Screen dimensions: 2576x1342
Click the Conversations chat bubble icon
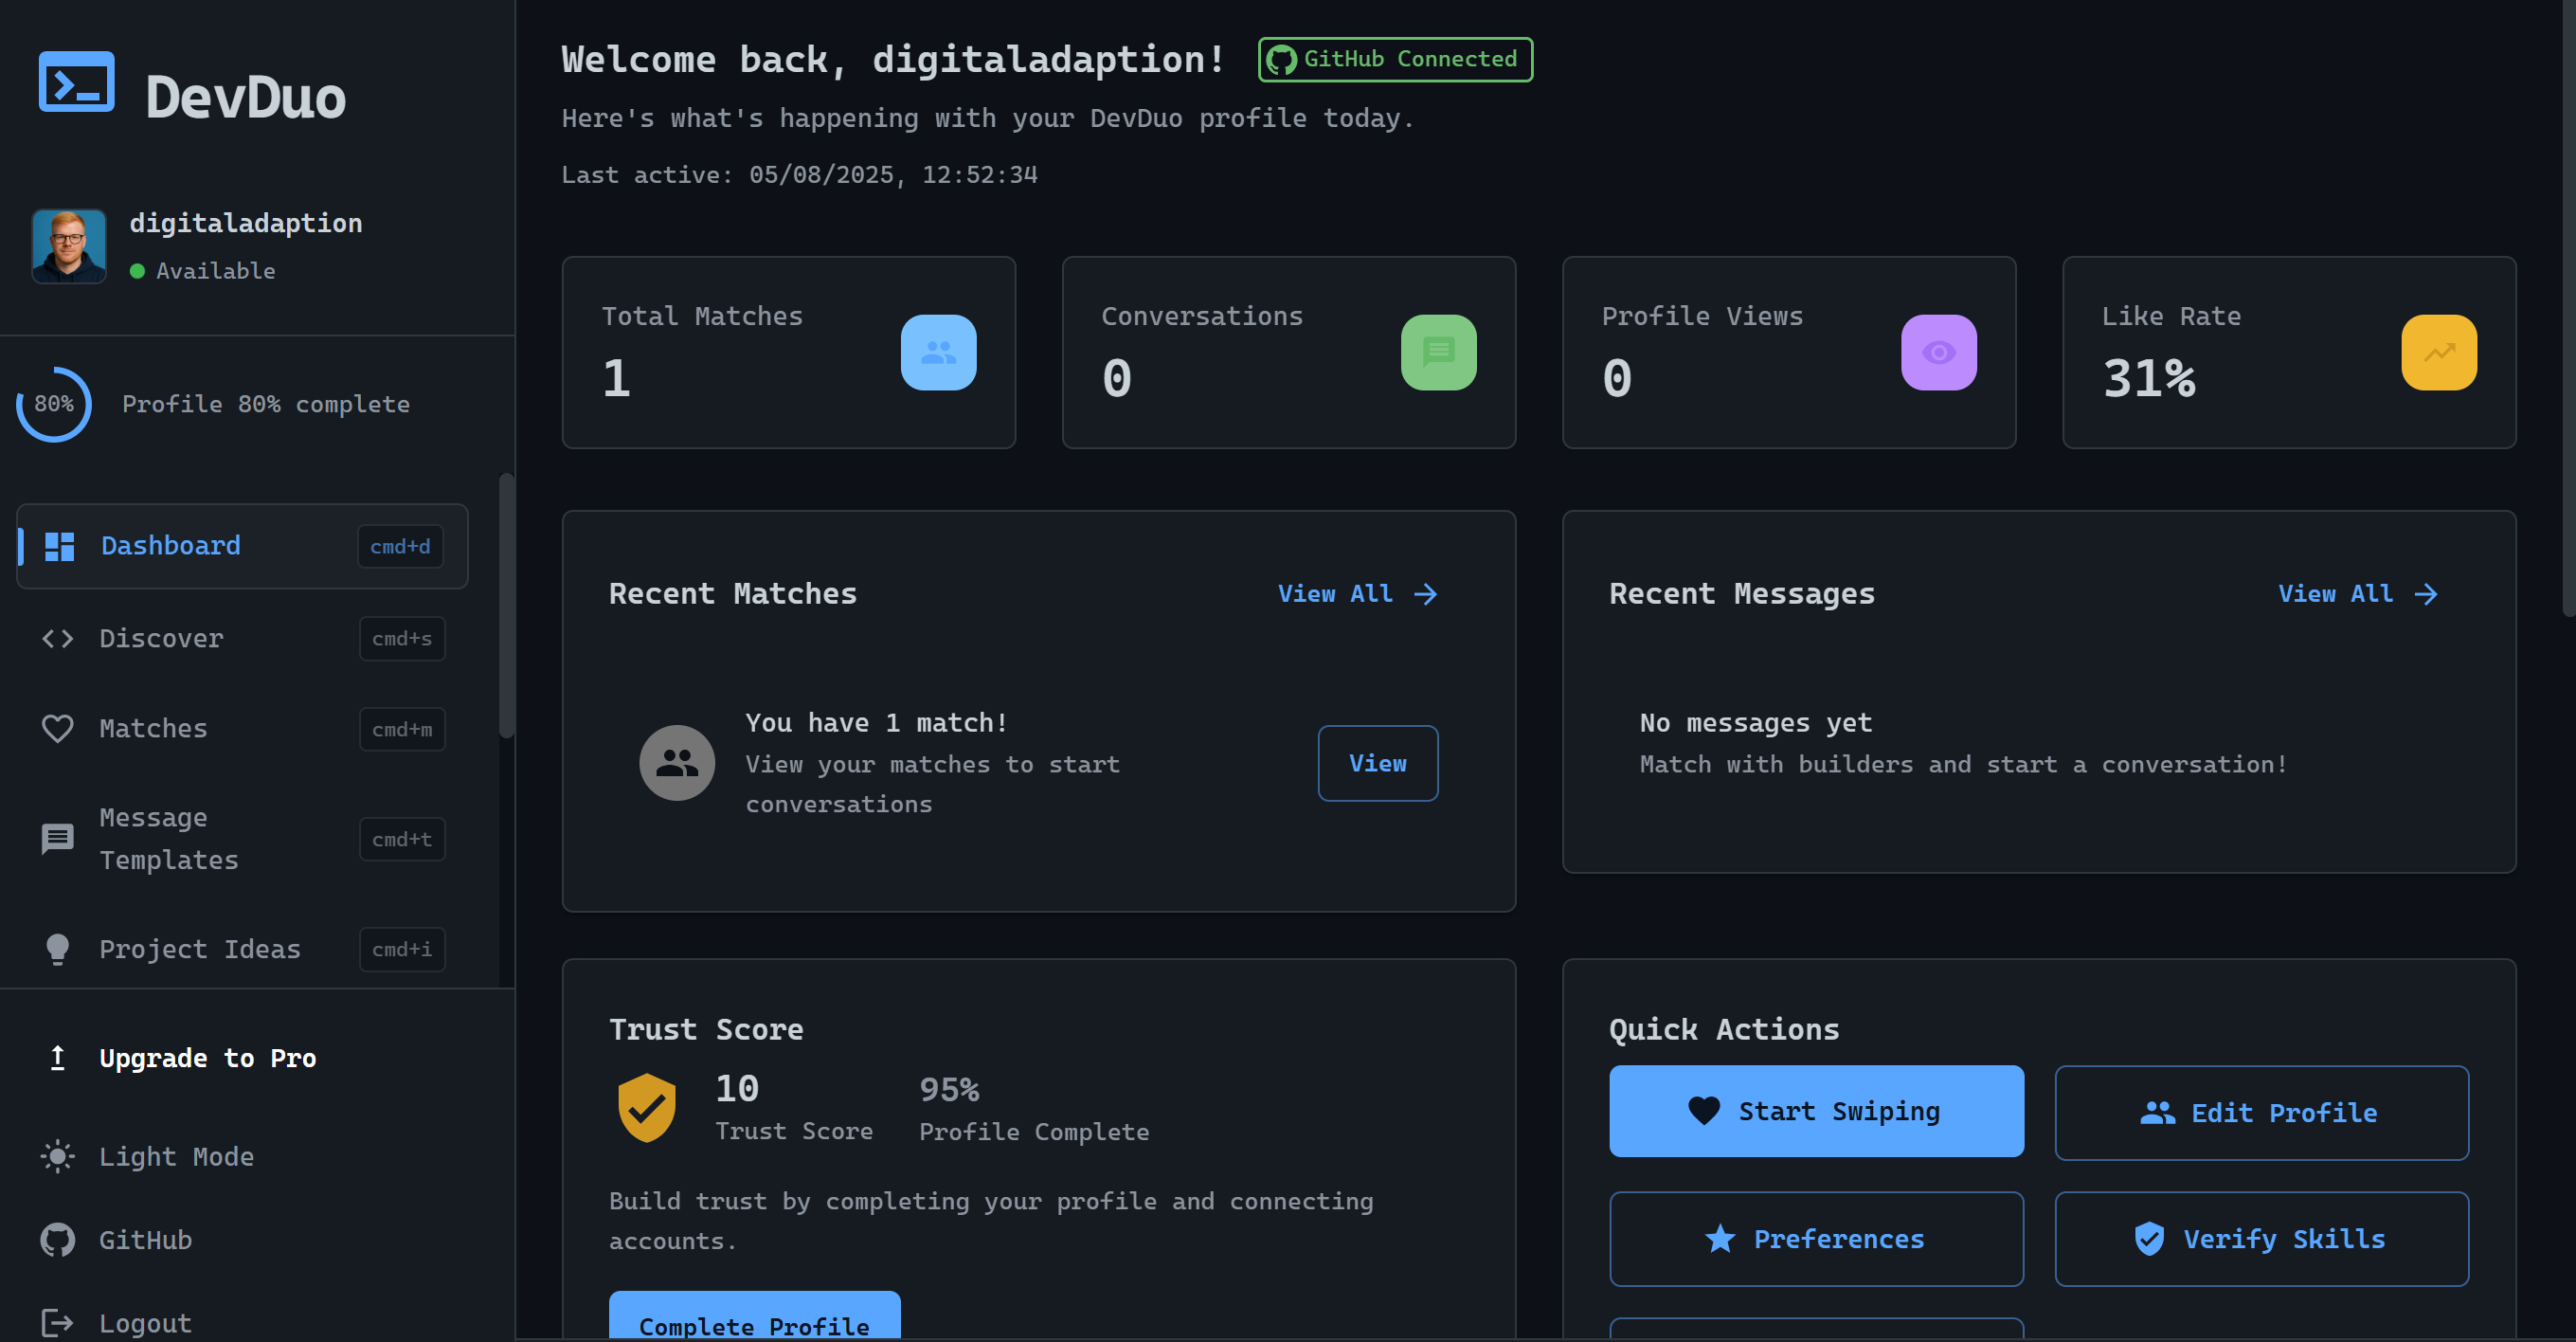tap(1438, 352)
